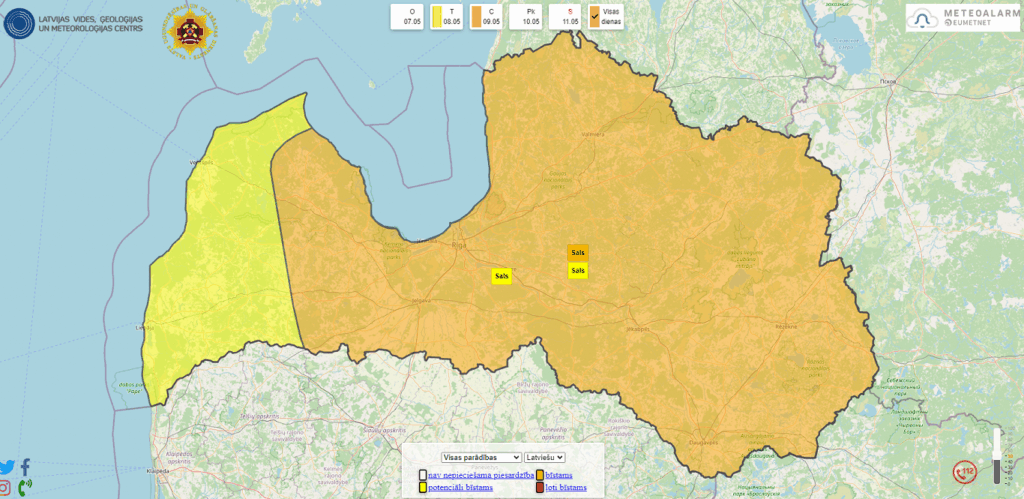Viewport: 1024px width, 499px height.
Task: Click the Meteoalarm Eumetnet logo
Action: (962, 17)
